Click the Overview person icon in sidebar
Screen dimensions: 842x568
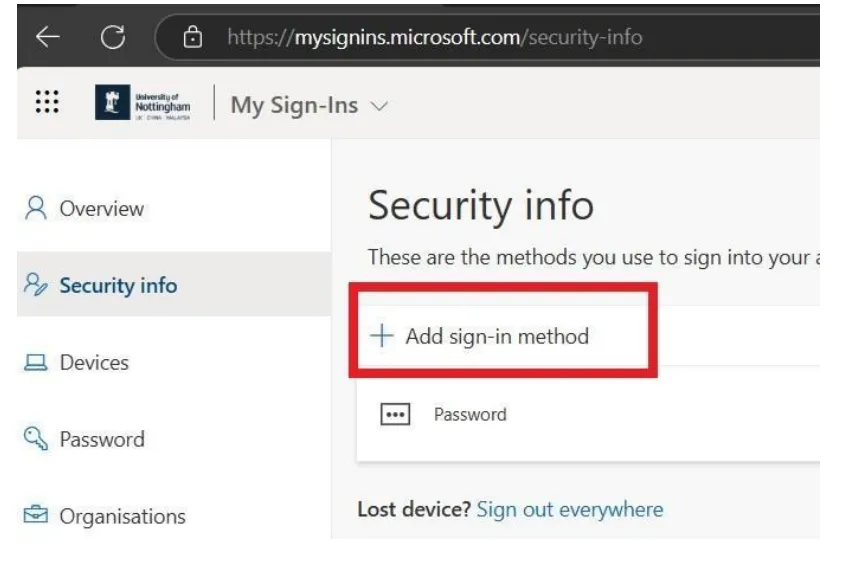pyautogui.click(x=35, y=208)
